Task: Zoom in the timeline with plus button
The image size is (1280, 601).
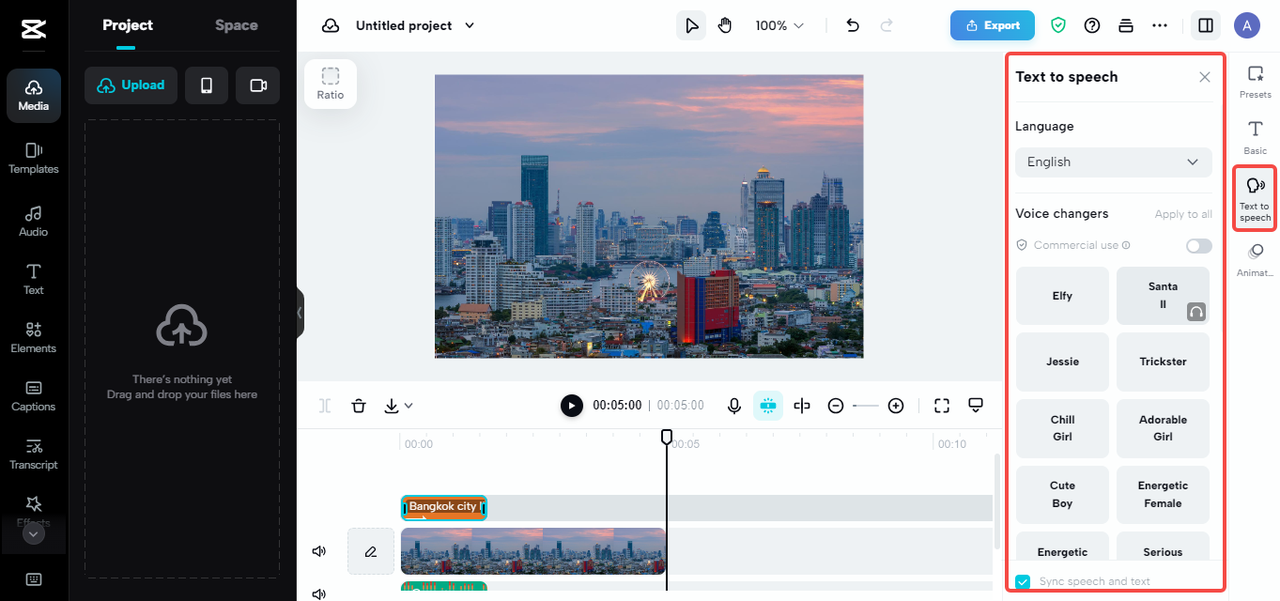Action: (896, 405)
